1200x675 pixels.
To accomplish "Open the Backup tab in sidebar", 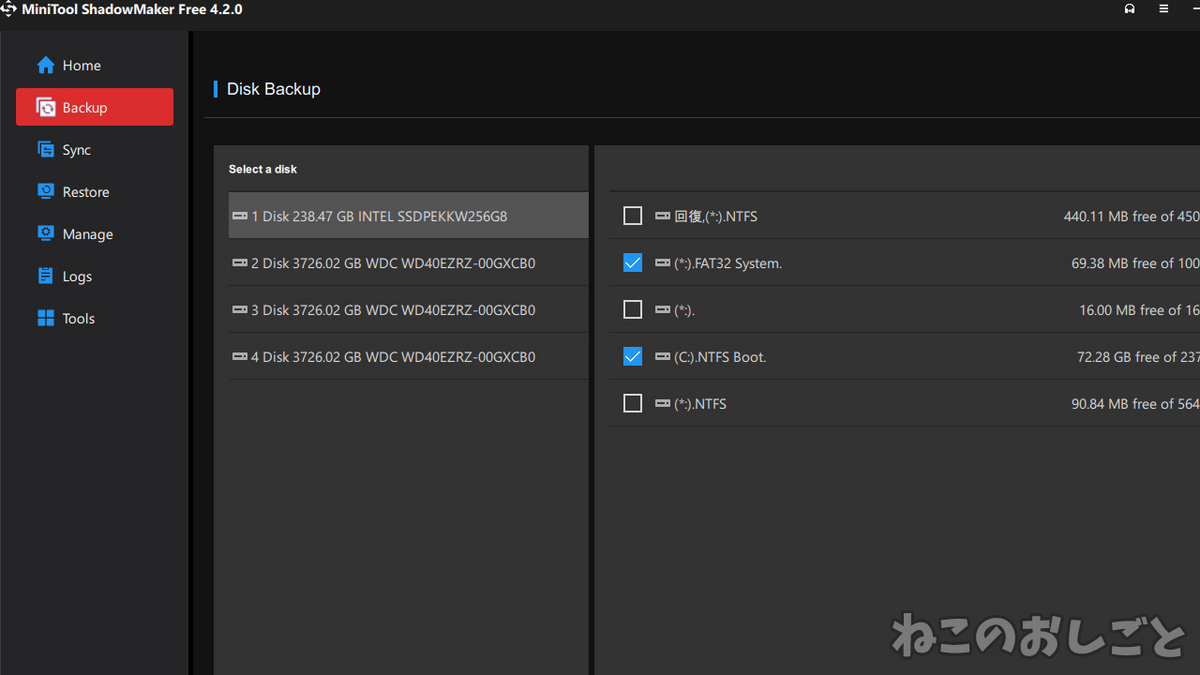I will click(x=94, y=108).
